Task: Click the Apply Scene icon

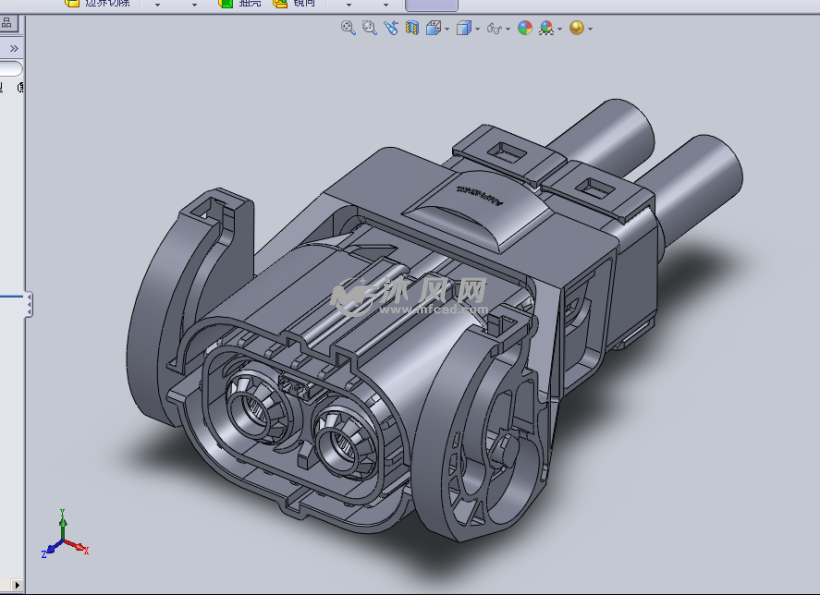Action: (546, 28)
